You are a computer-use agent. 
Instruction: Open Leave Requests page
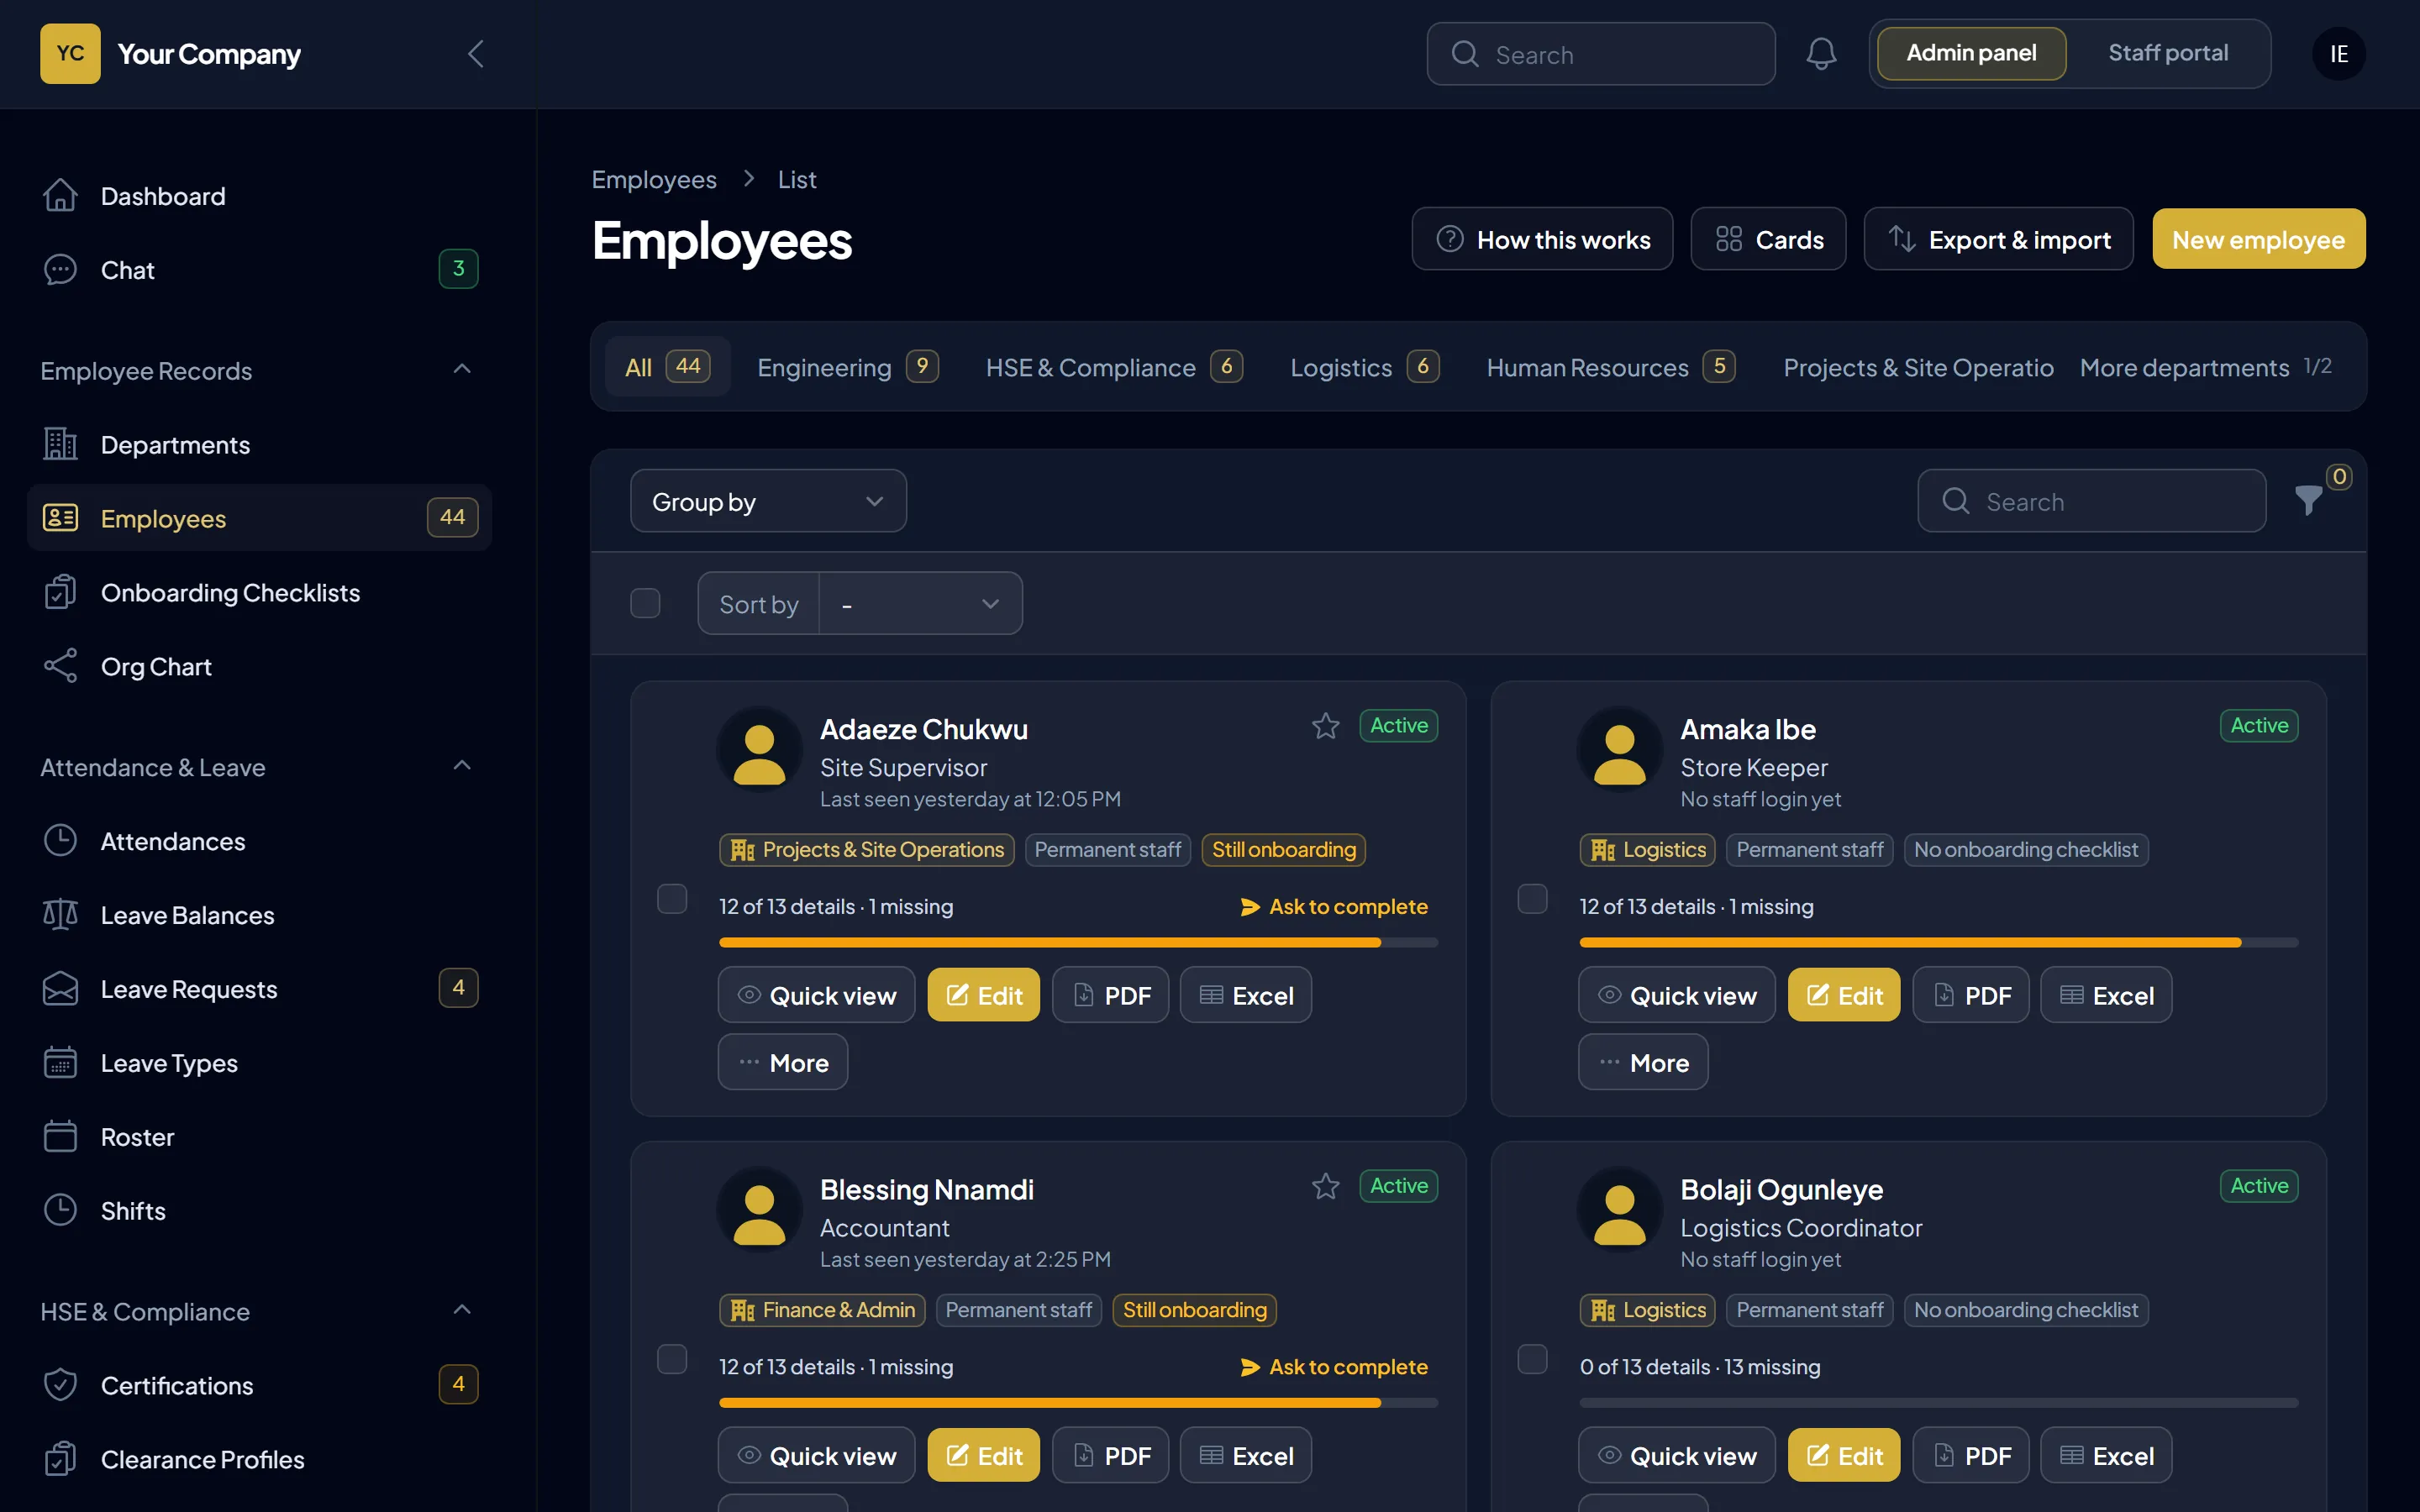(260, 989)
